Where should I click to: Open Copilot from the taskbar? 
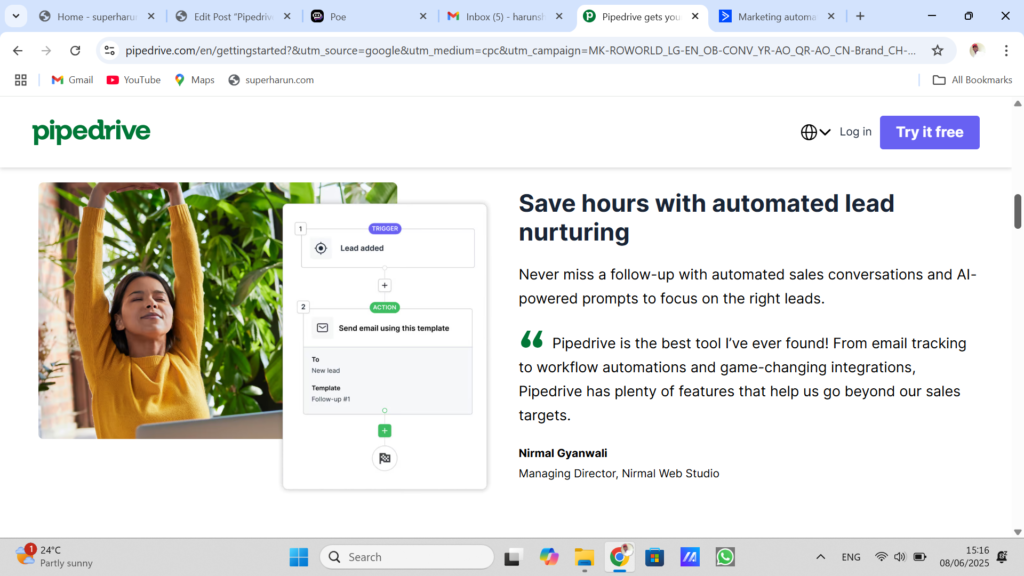[549, 557]
